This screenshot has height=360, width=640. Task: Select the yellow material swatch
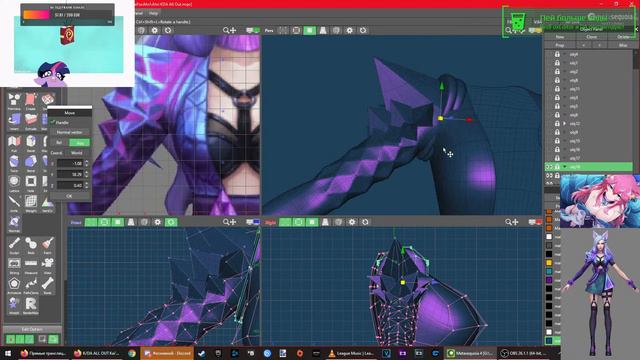(x=549, y=262)
